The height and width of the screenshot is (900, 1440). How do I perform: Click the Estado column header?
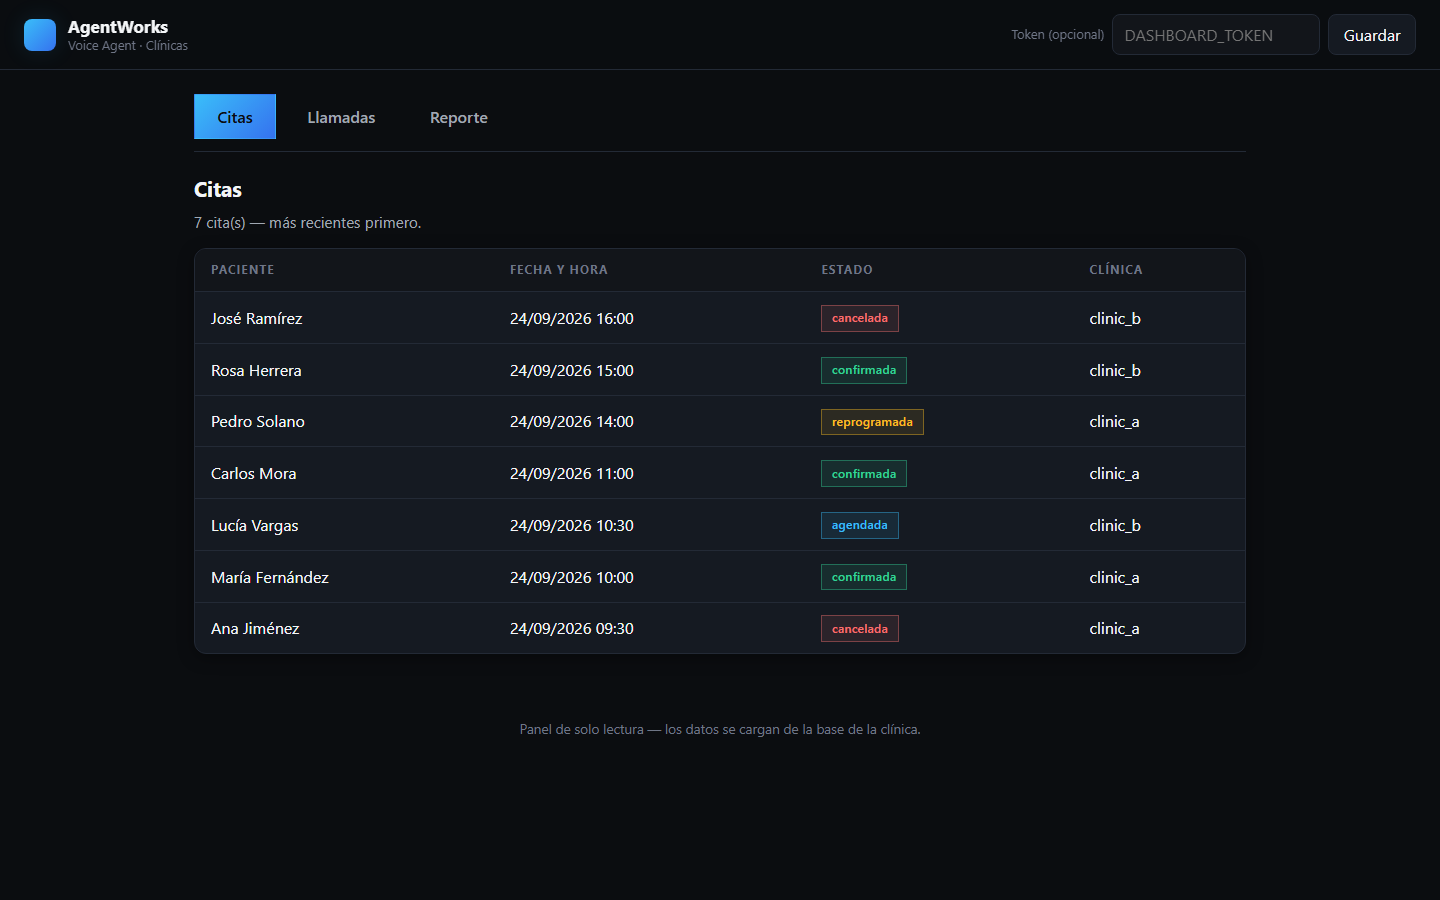[x=847, y=270]
